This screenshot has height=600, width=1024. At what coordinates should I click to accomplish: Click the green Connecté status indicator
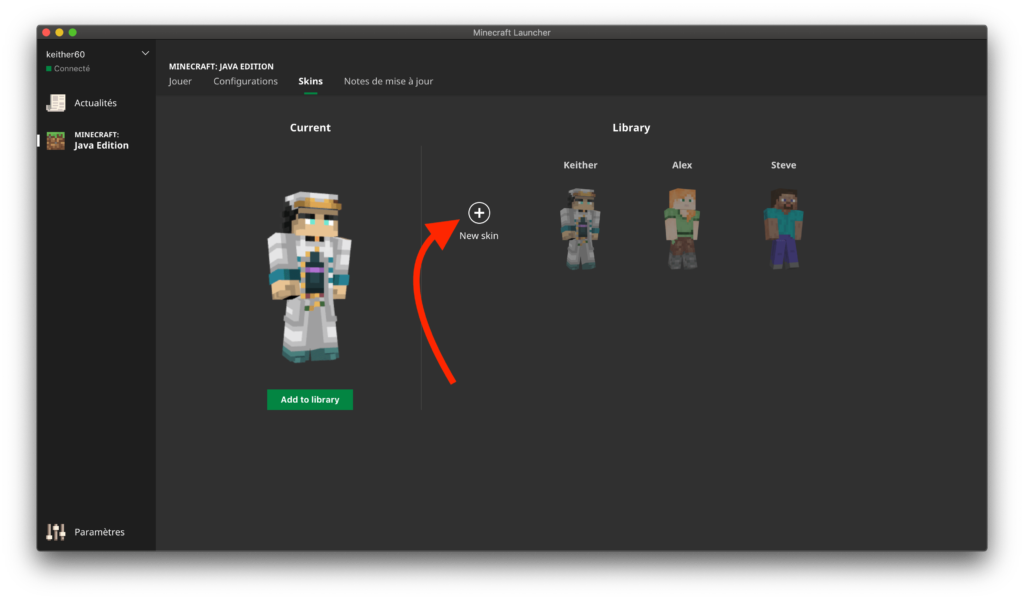47,68
